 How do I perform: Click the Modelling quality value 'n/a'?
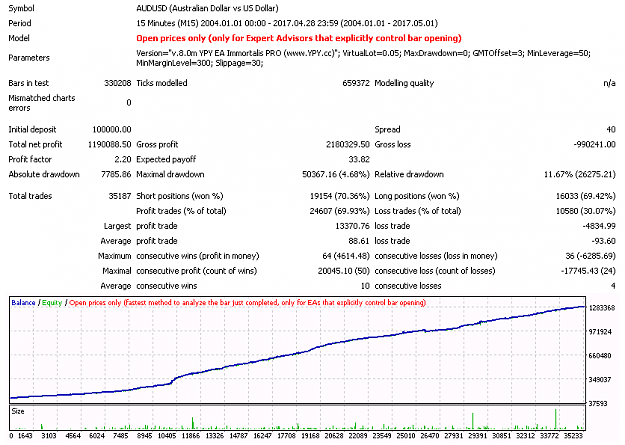click(609, 83)
